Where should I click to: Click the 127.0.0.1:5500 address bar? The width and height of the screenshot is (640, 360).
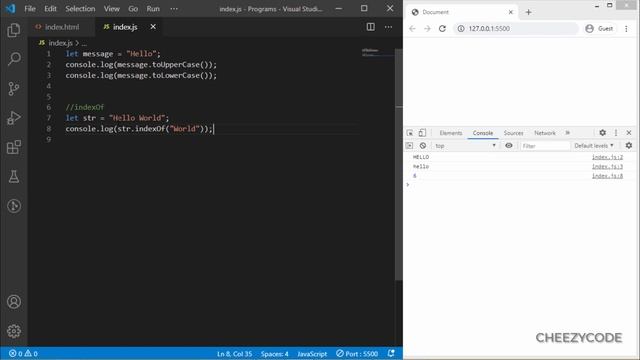point(516,29)
